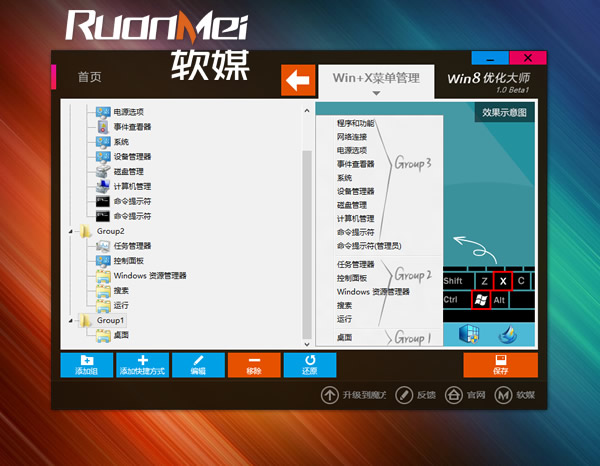
Task: Collapse the Group2 tree node
Action: 71,231
